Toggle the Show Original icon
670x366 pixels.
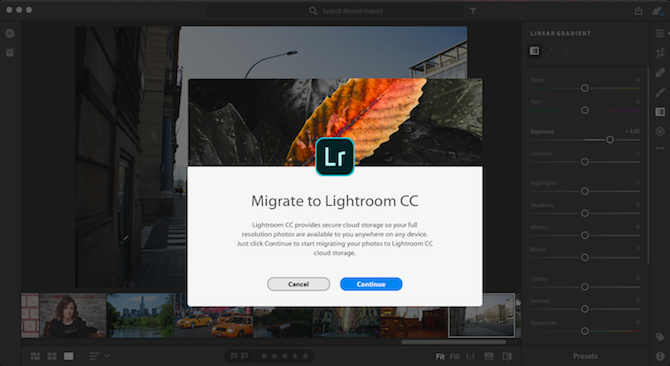point(507,356)
